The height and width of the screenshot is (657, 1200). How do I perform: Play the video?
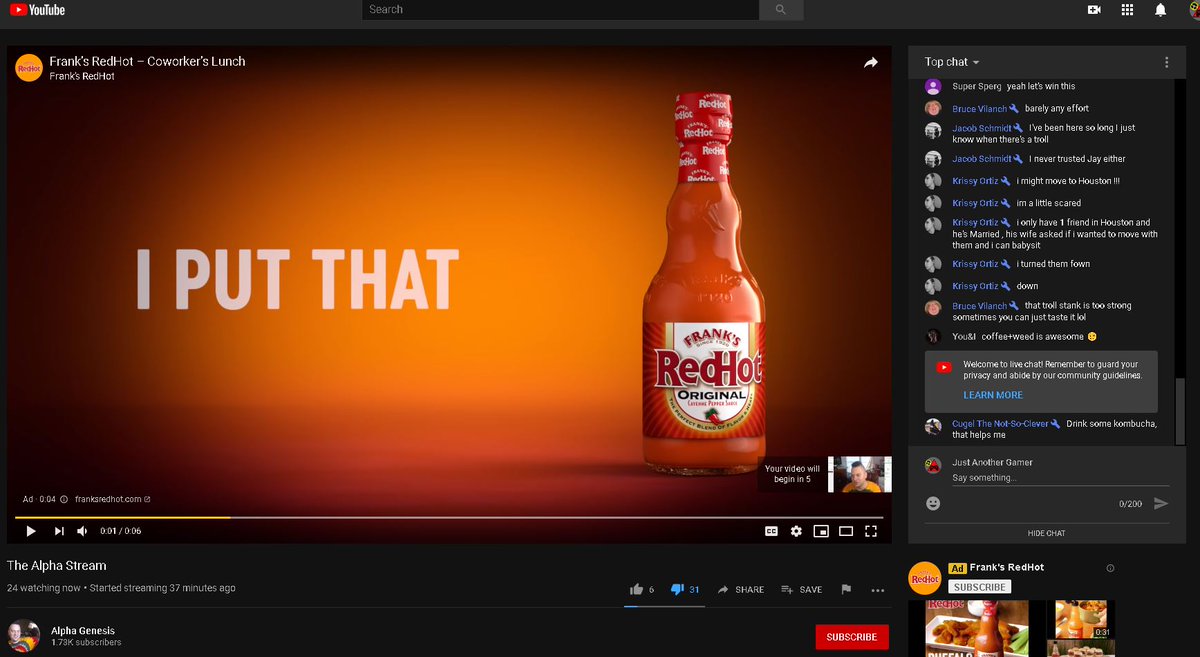pos(31,531)
